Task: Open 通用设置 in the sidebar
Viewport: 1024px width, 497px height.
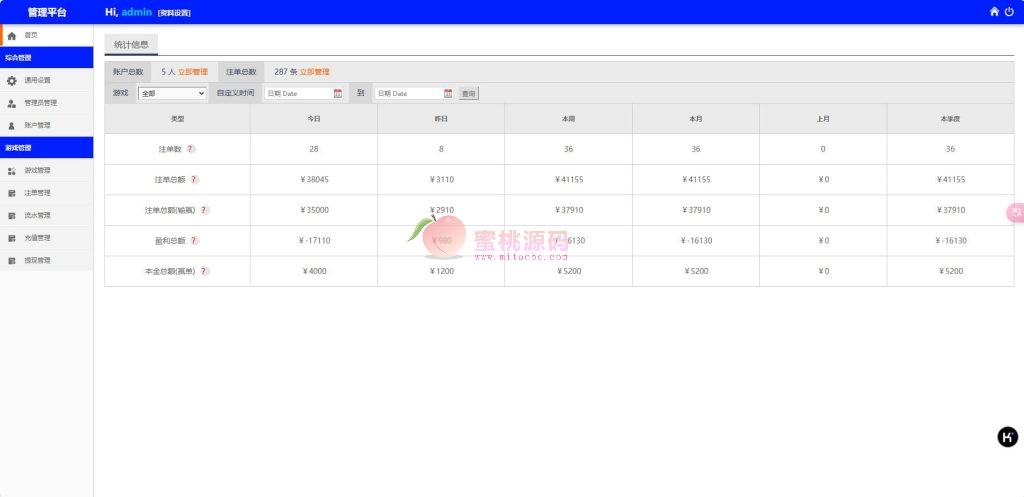Action: tap(37, 80)
